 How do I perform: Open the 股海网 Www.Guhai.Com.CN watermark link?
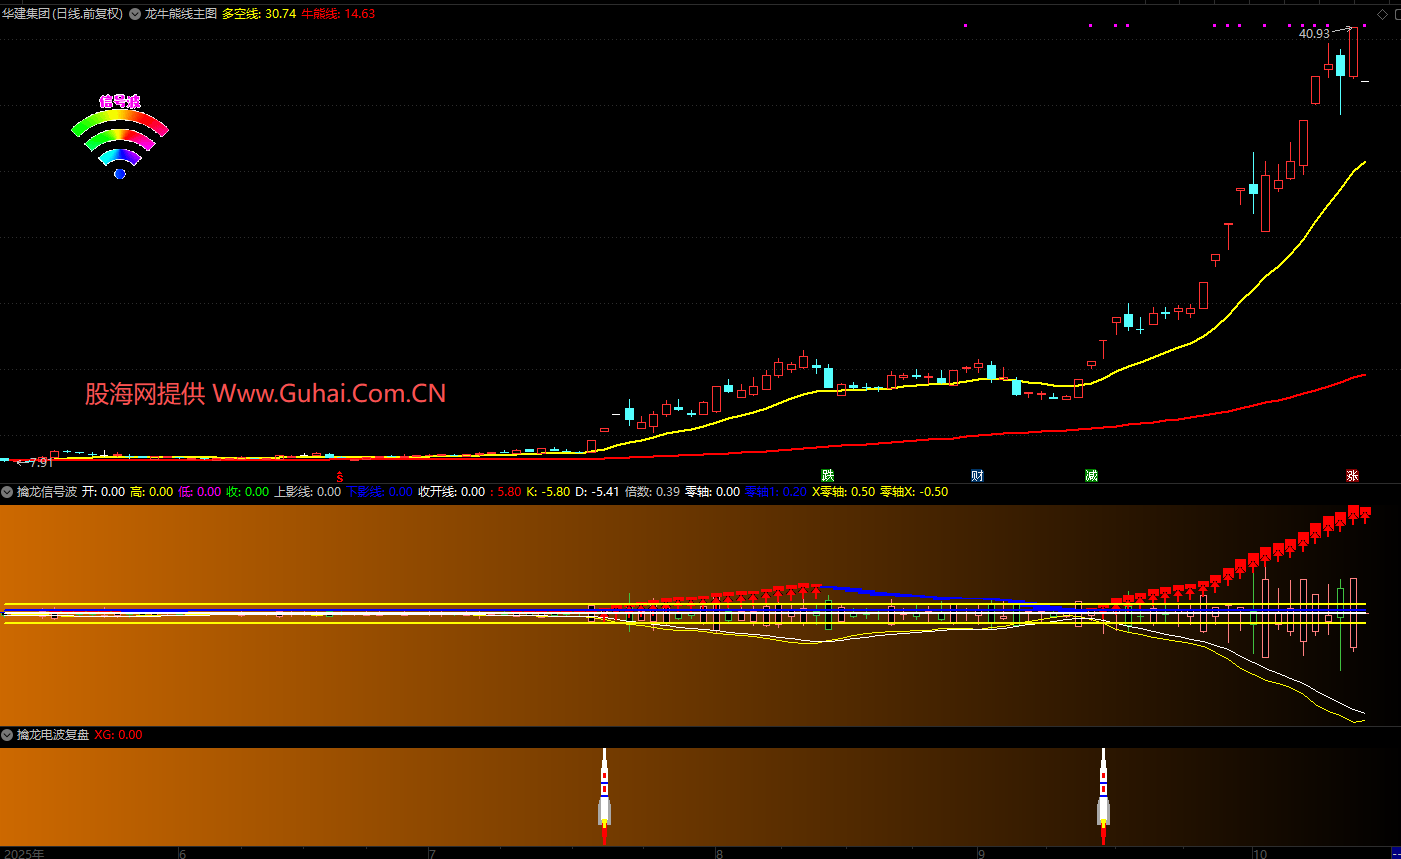(x=265, y=394)
